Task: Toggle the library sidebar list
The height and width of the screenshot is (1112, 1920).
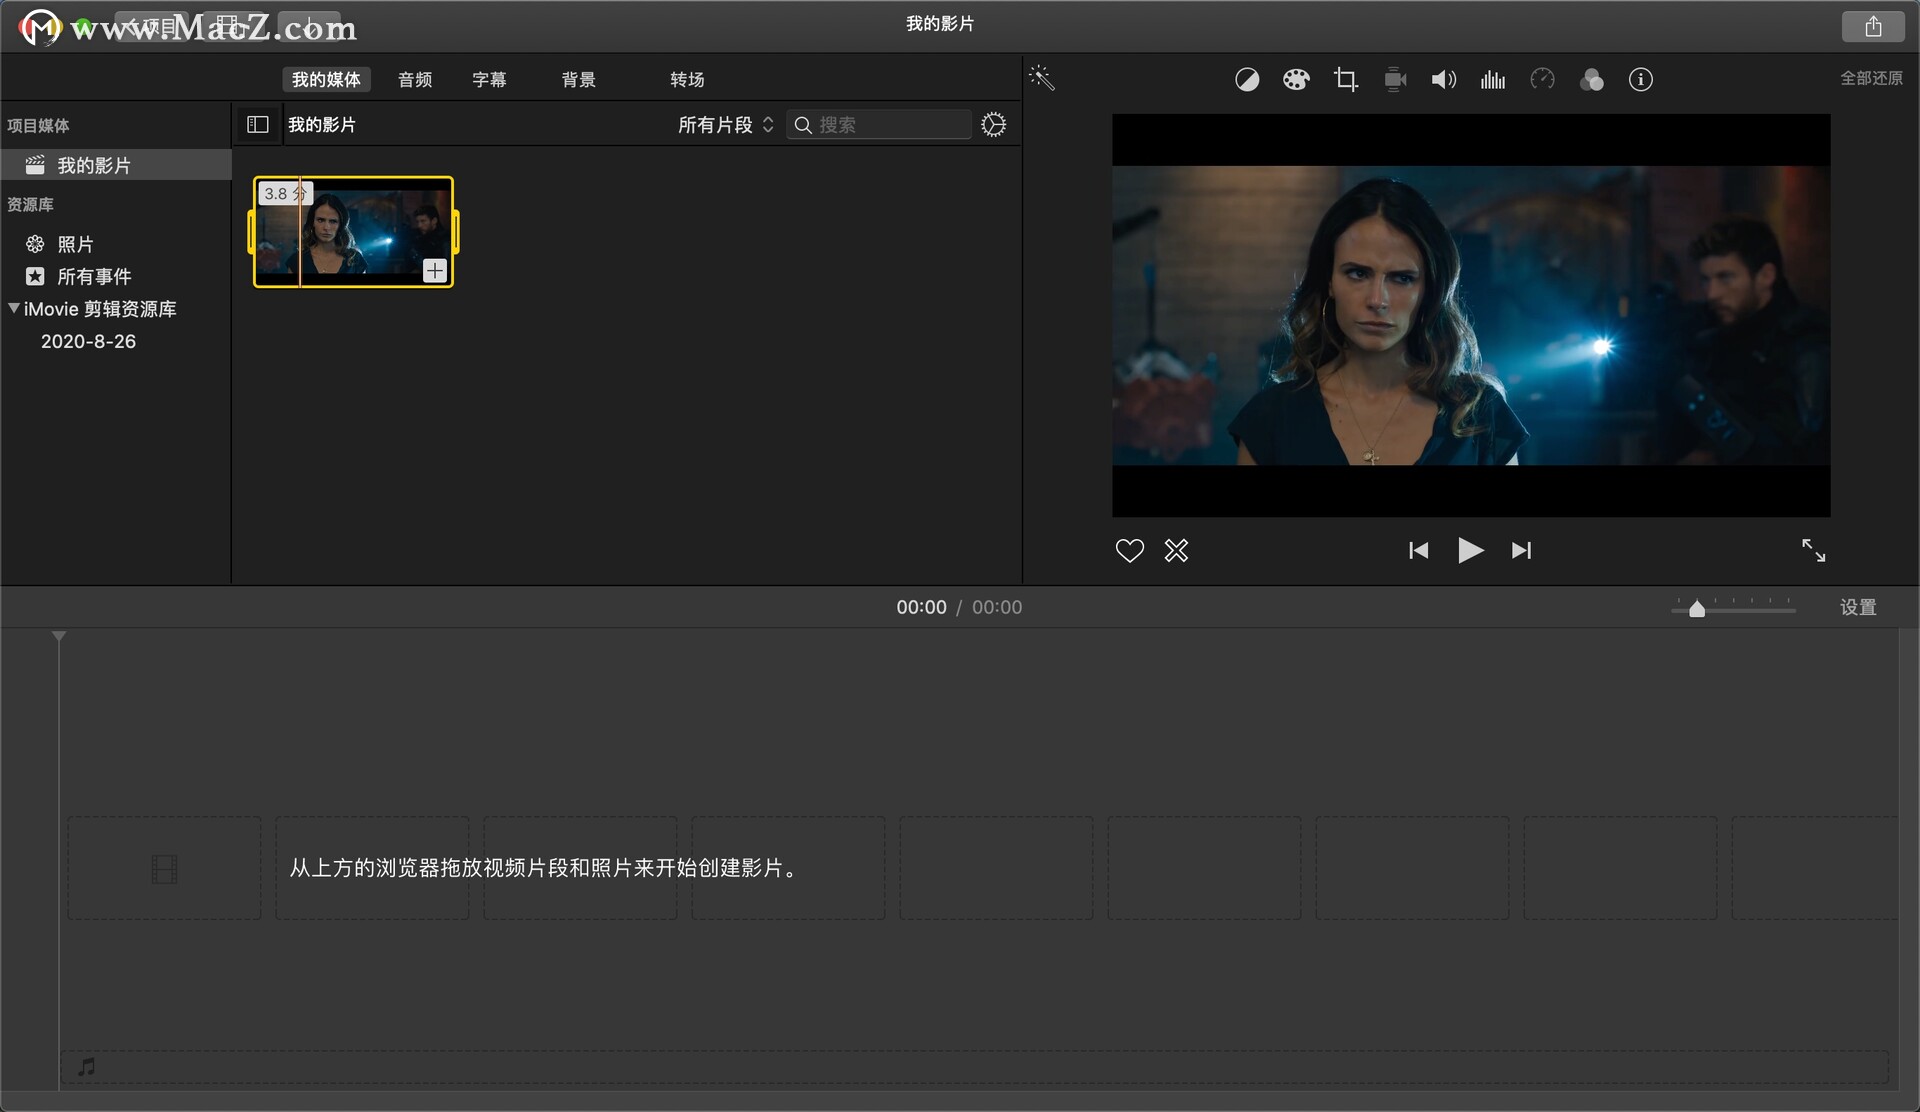Action: [x=257, y=125]
